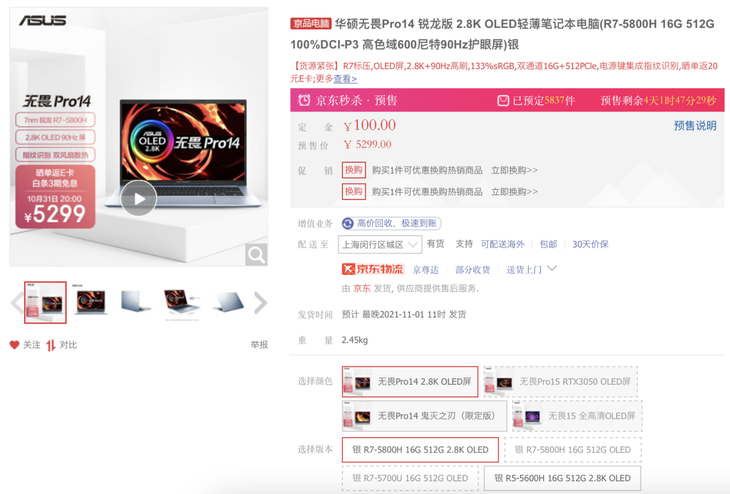Select 银 R7-5800H 16G 512G 2.8K OLED version

pos(420,450)
